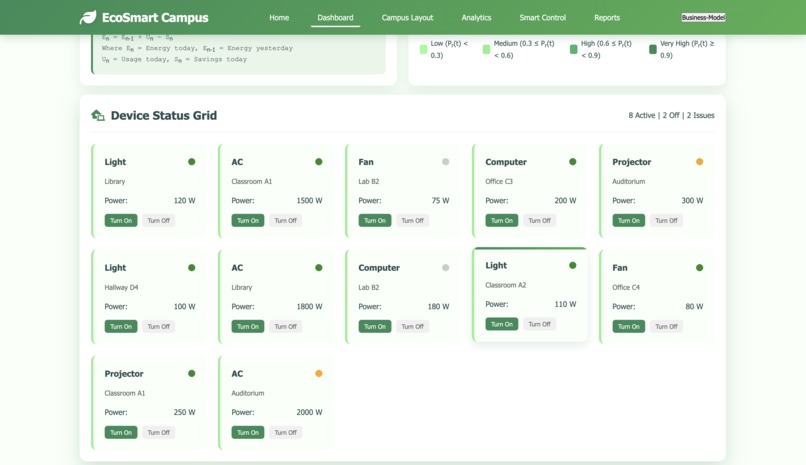The image size is (806, 465).
Task: Click status dot on Light Hallway D4 card
Action: pyautogui.click(x=192, y=268)
